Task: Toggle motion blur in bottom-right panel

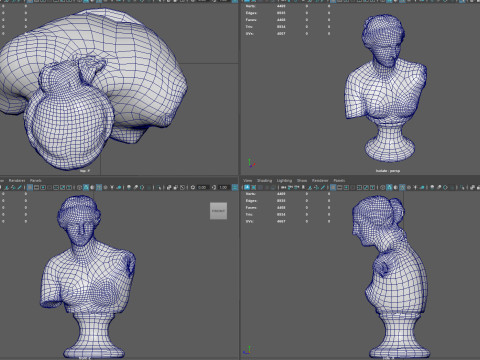Action: click(x=439, y=187)
